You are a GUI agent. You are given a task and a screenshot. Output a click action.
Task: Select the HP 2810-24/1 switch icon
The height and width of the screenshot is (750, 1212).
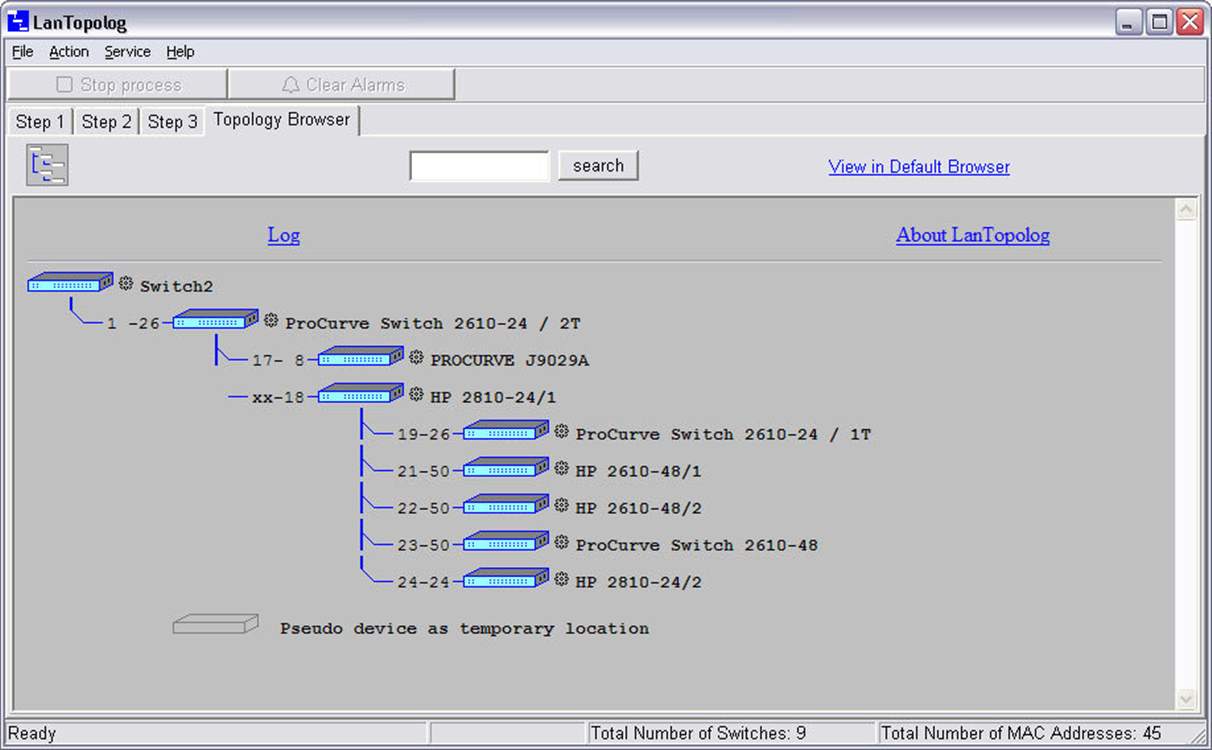click(361, 394)
